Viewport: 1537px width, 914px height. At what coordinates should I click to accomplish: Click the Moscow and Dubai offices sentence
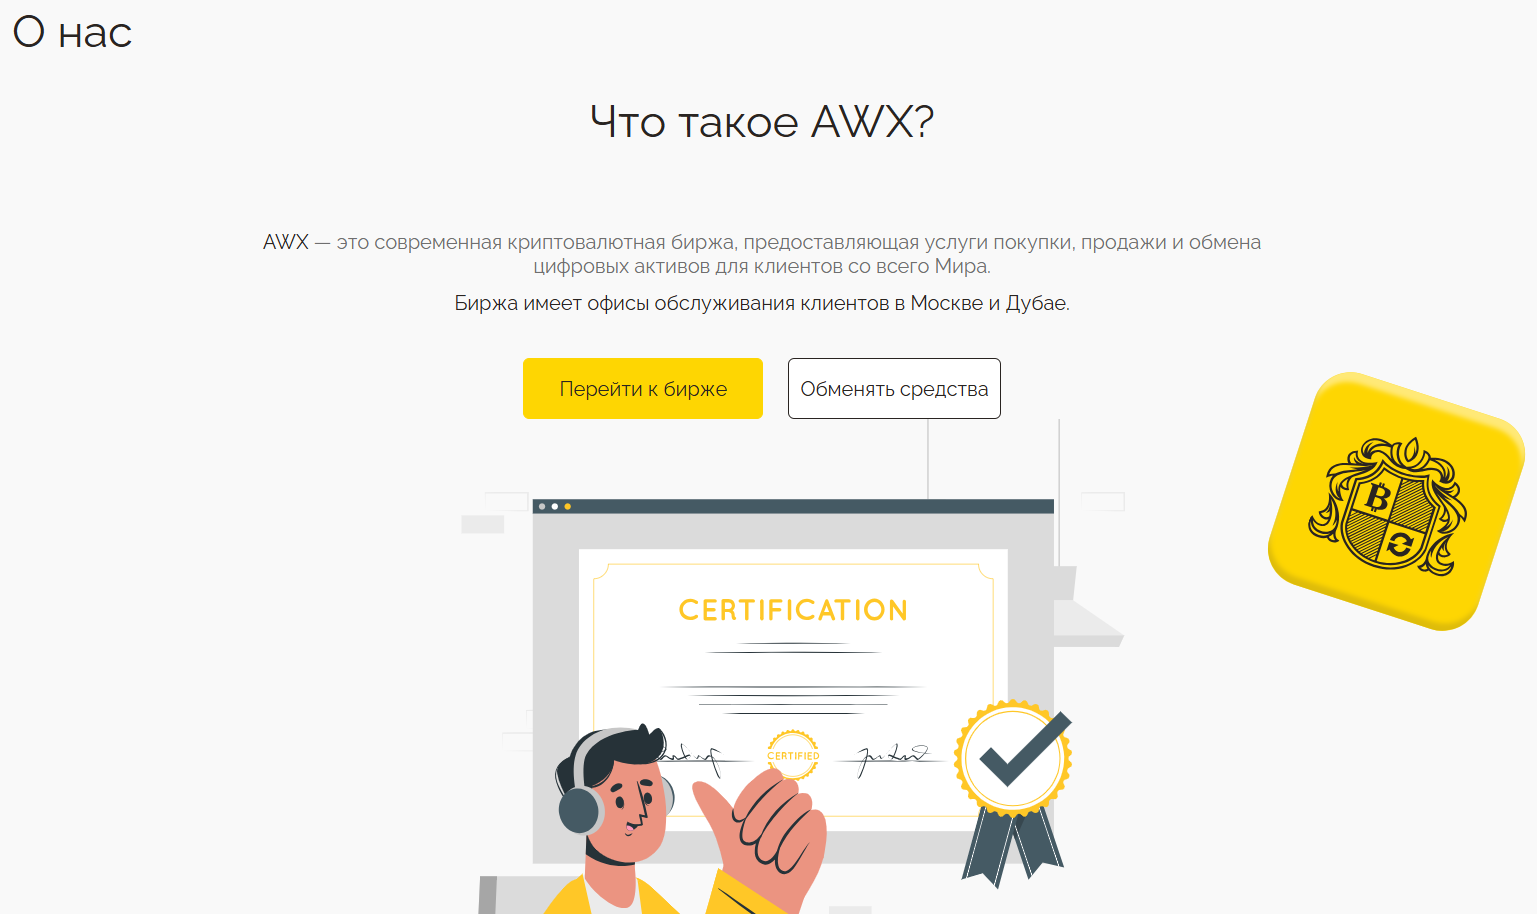tap(762, 303)
